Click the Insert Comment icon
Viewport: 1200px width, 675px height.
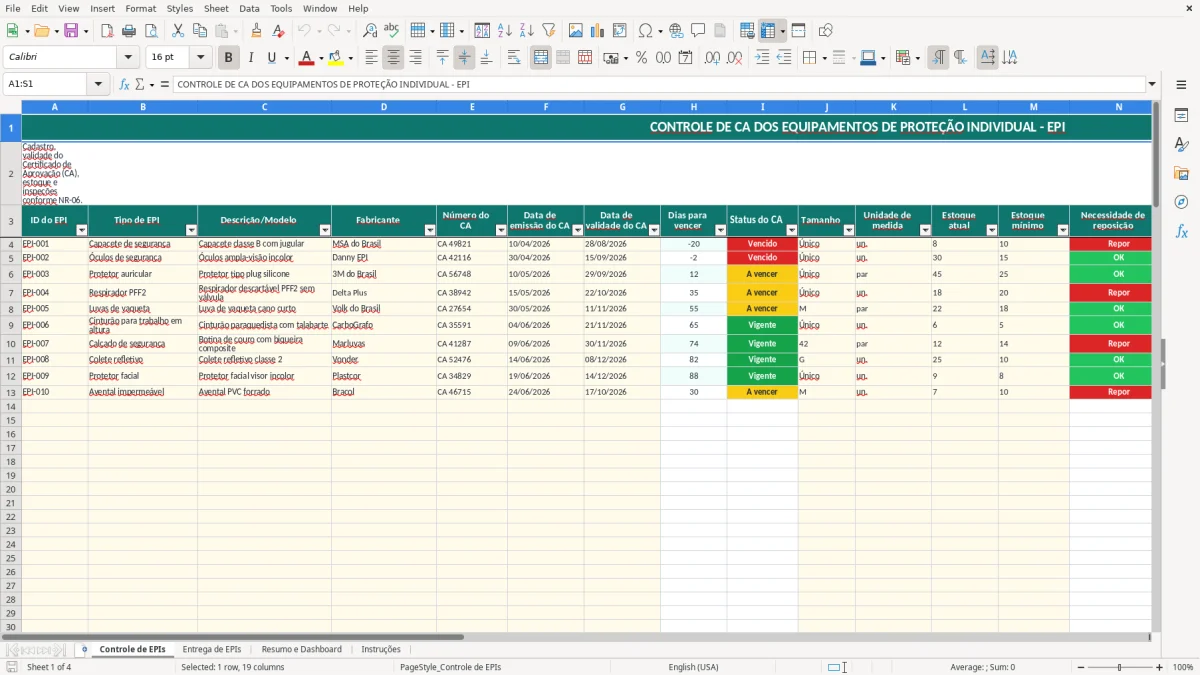click(x=698, y=31)
